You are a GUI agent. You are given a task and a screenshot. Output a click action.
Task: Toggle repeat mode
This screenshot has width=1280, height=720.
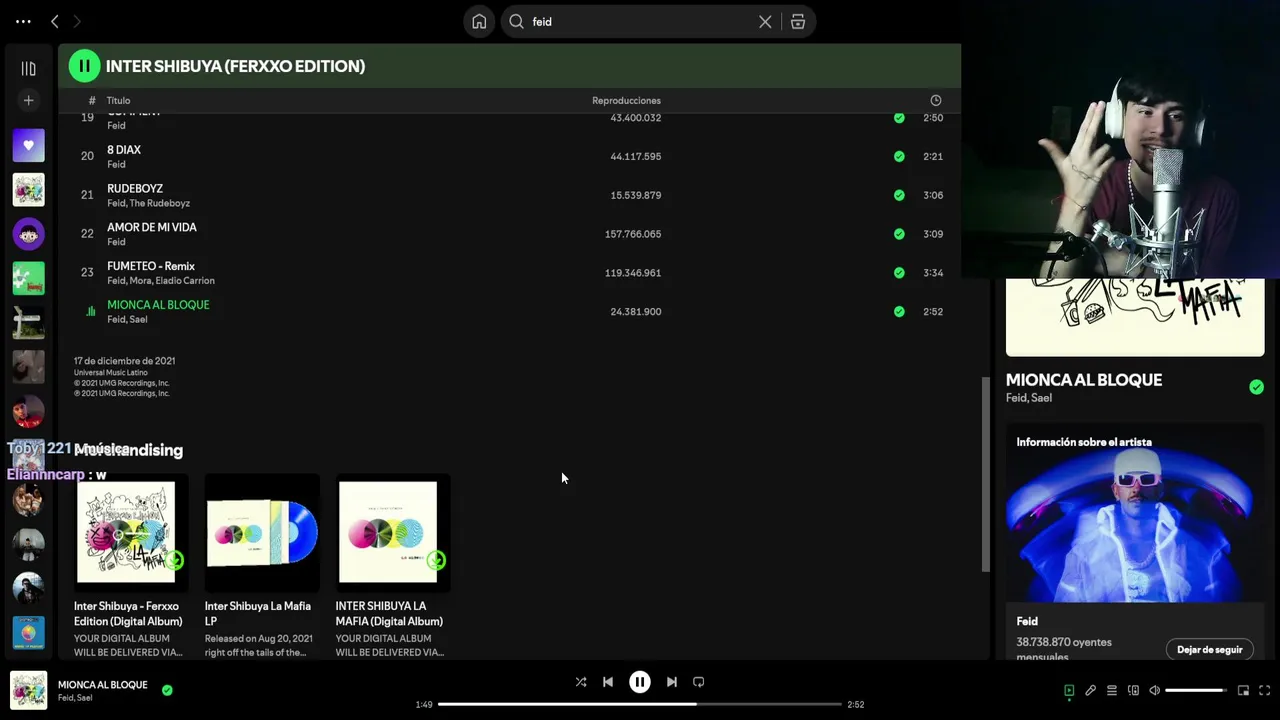pyautogui.click(x=699, y=682)
